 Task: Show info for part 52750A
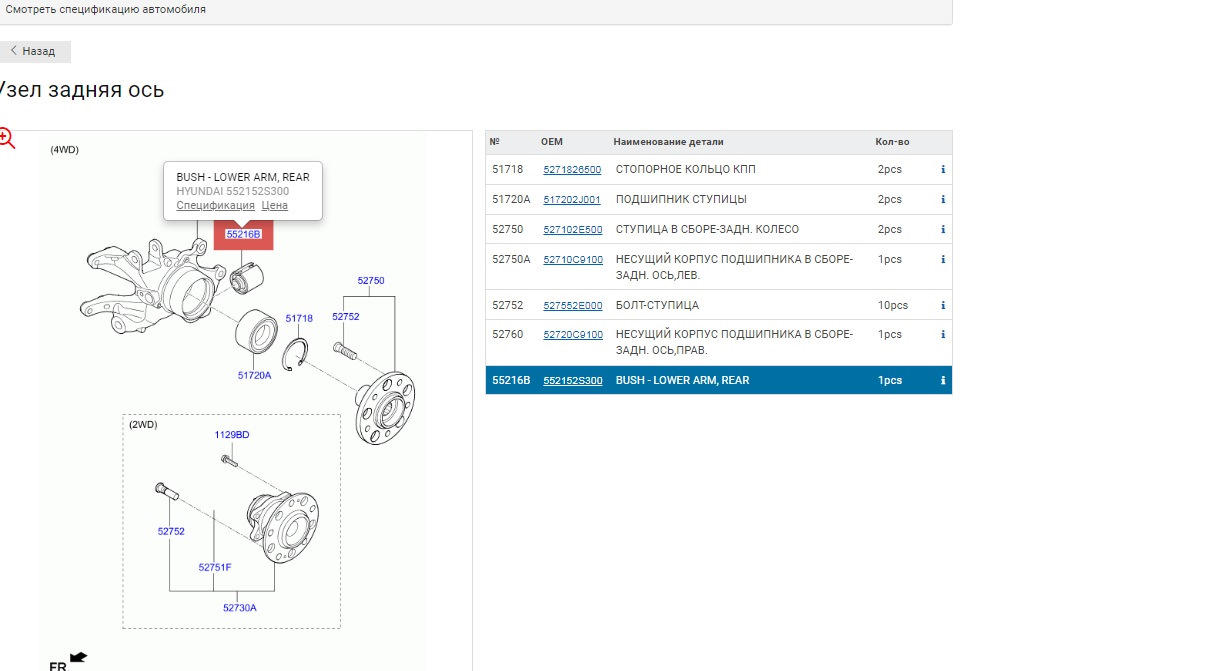click(943, 260)
